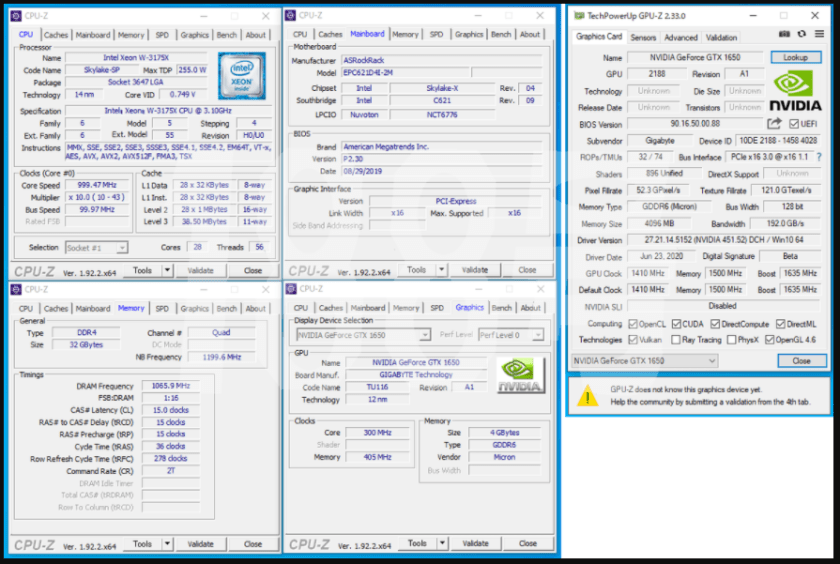
Task: Click the GPU Name field in GPU-Z
Action: 695,57
